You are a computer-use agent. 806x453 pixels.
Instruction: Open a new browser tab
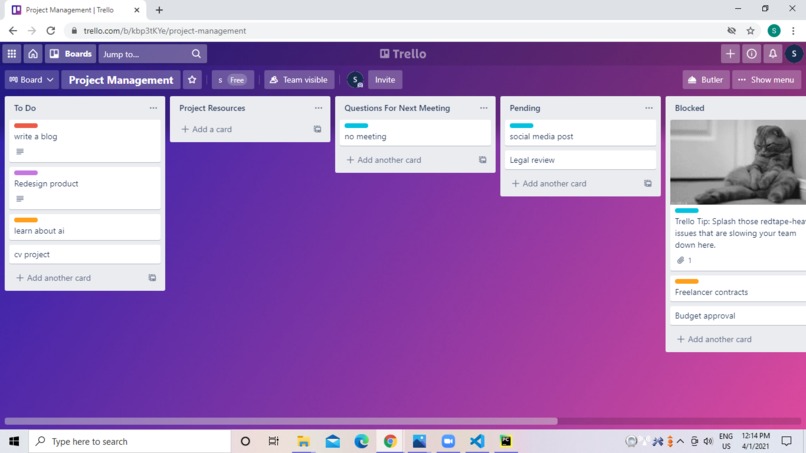(159, 10)
